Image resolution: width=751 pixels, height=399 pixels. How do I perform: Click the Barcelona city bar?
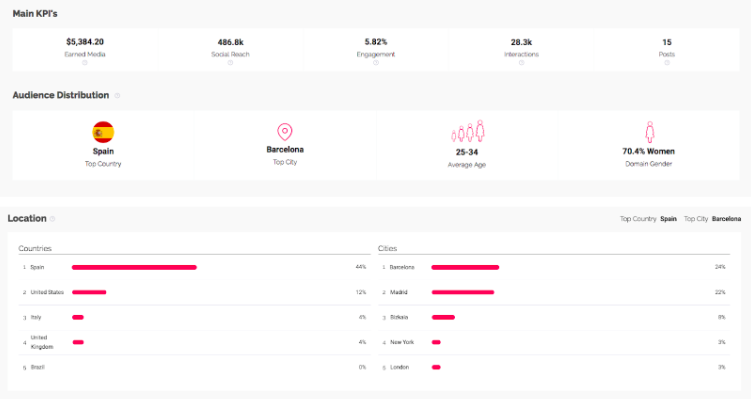click(465, 267)
